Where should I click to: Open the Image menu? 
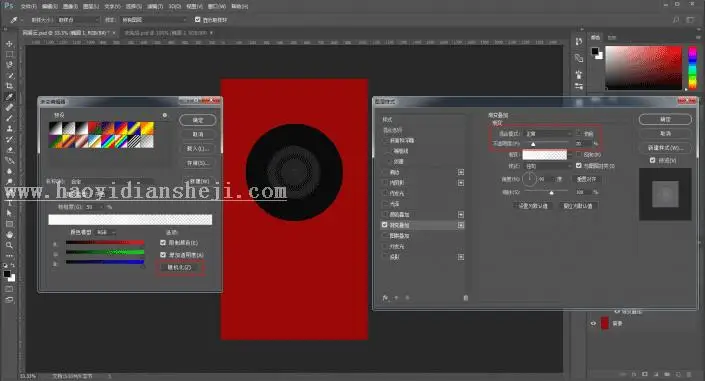[x=70, y=6]
